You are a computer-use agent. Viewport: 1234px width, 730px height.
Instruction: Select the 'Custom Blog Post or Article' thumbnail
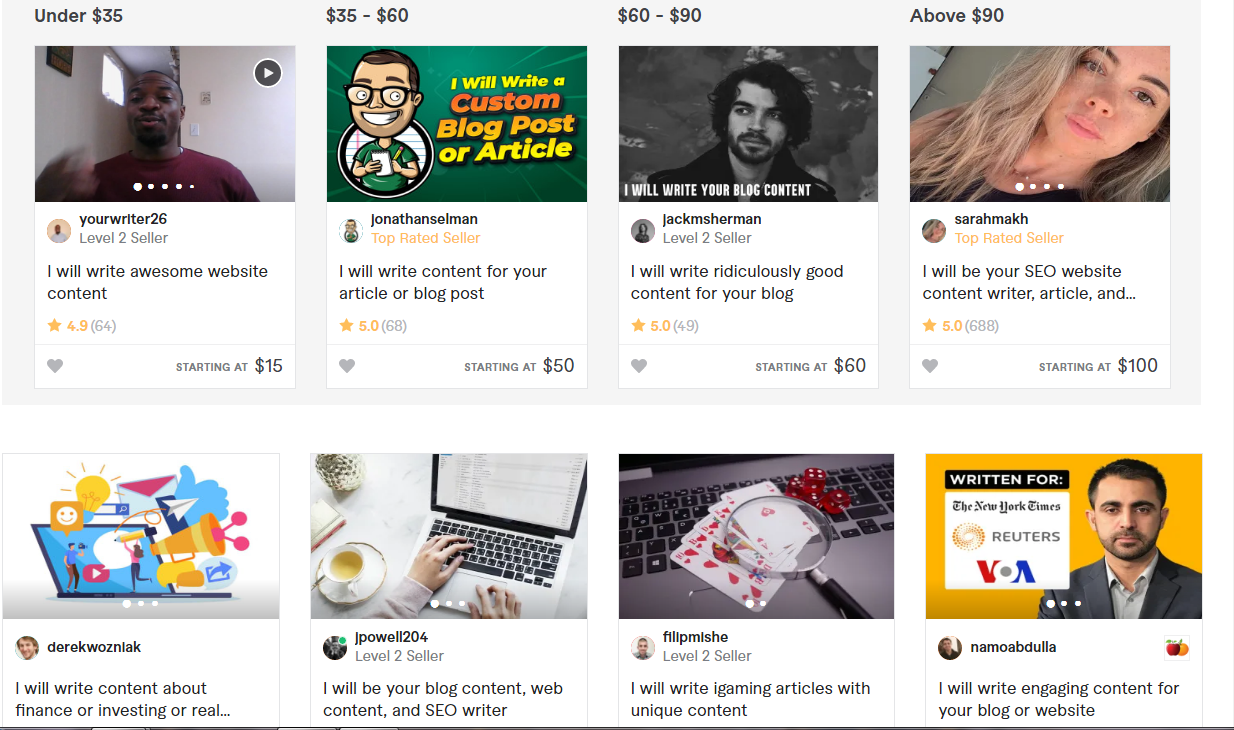click(456, 124)
